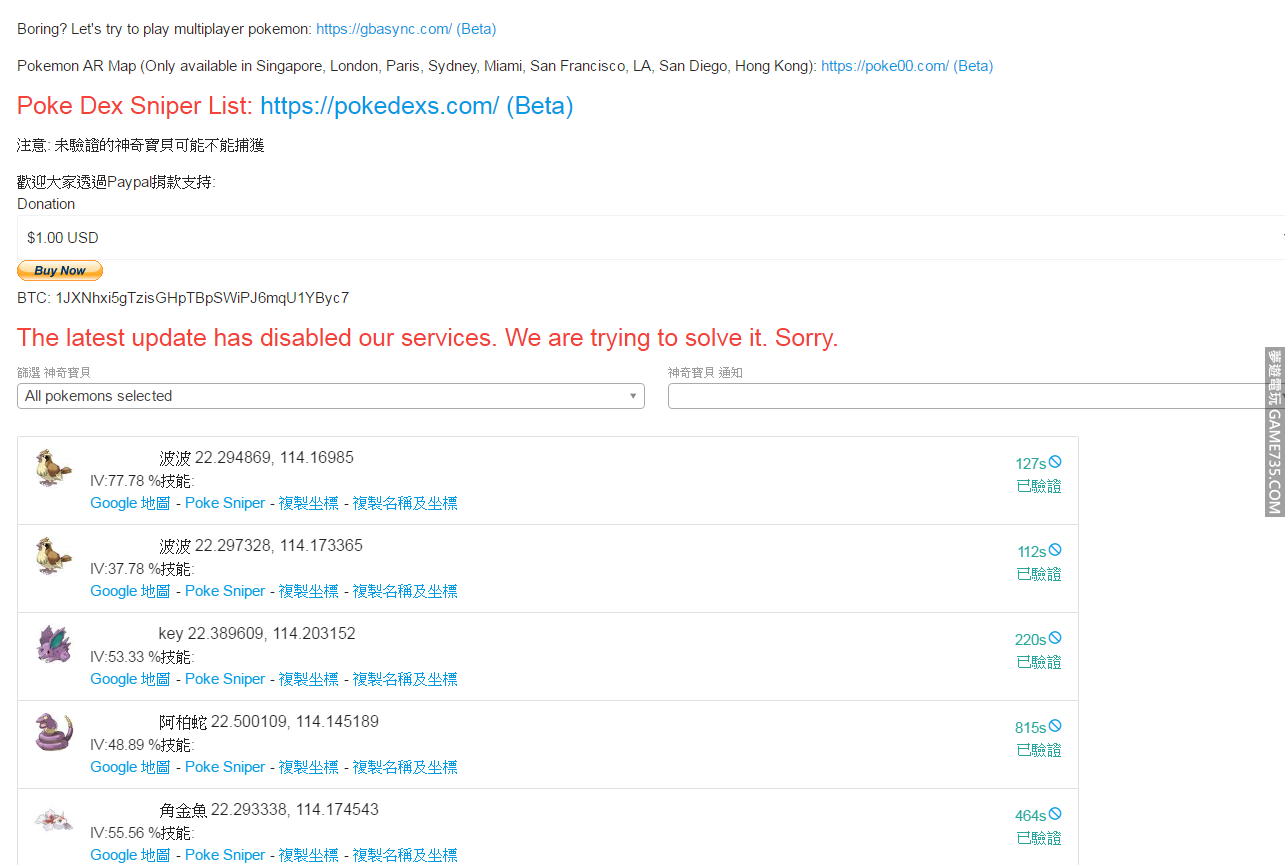Click the Nidorino sprite in the key row
This screenshot has width=1285, height=865.
click(53, 643)
